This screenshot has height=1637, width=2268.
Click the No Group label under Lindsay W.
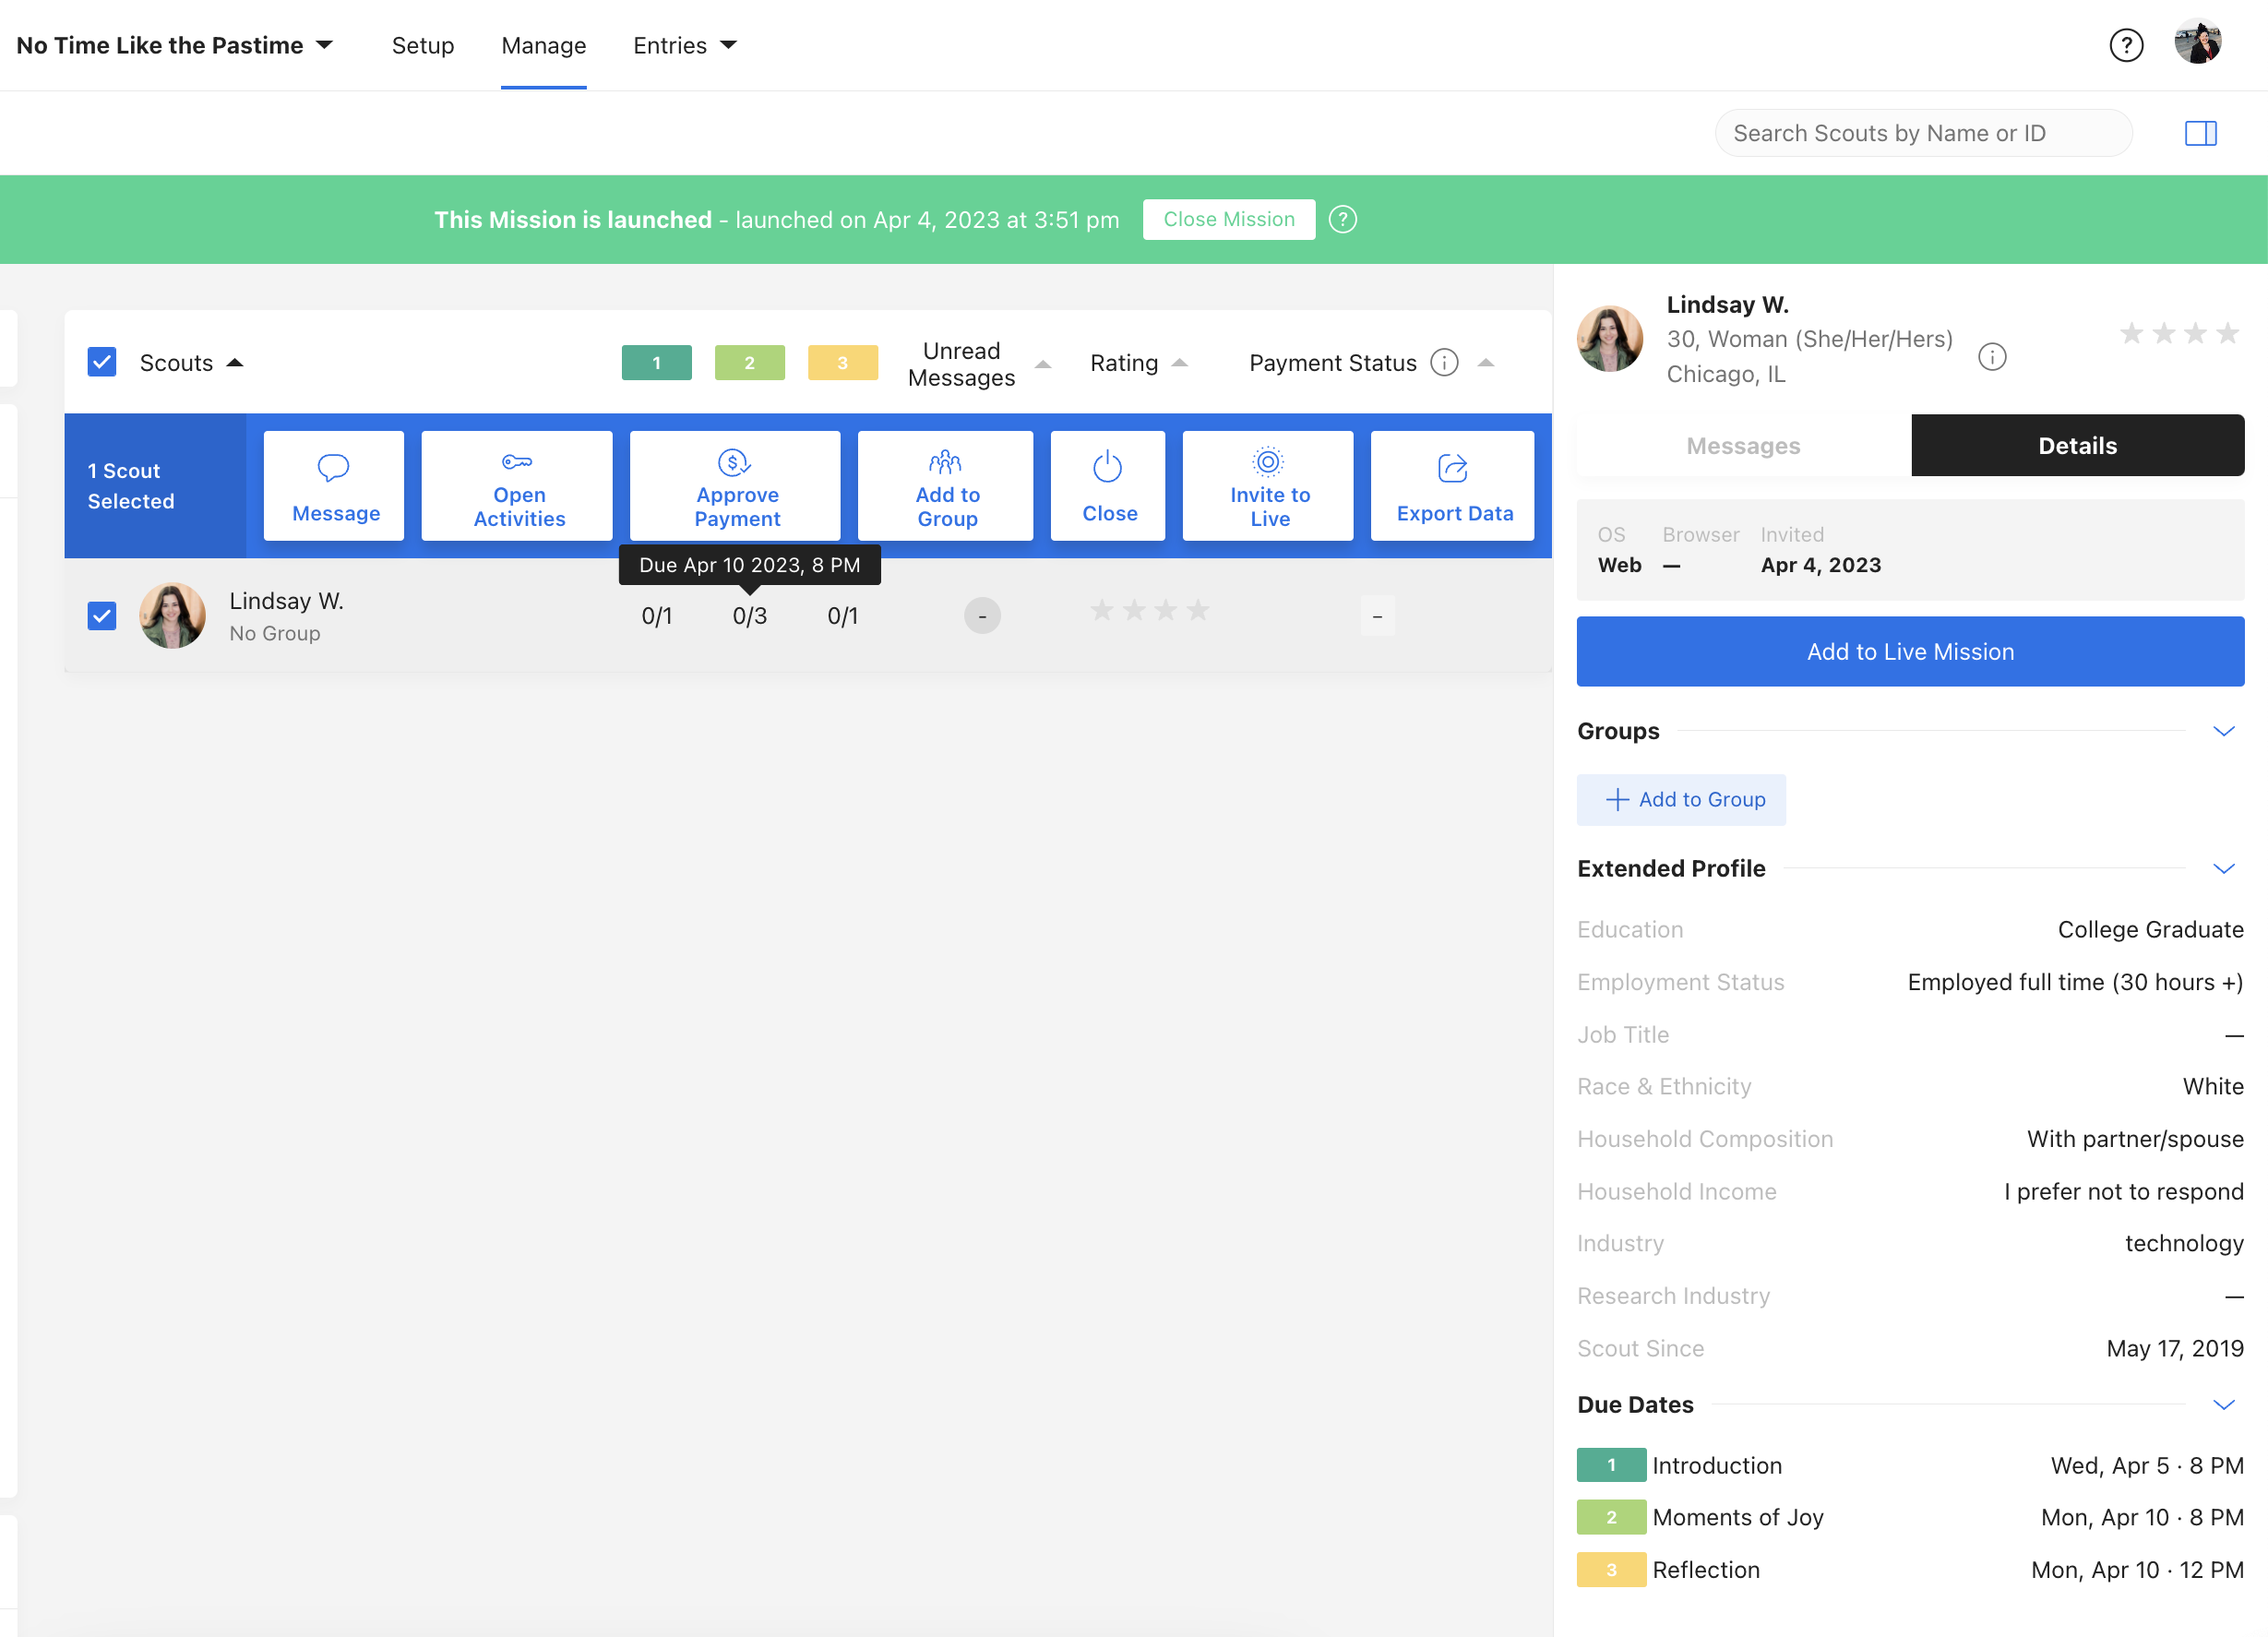pos(275,633)
